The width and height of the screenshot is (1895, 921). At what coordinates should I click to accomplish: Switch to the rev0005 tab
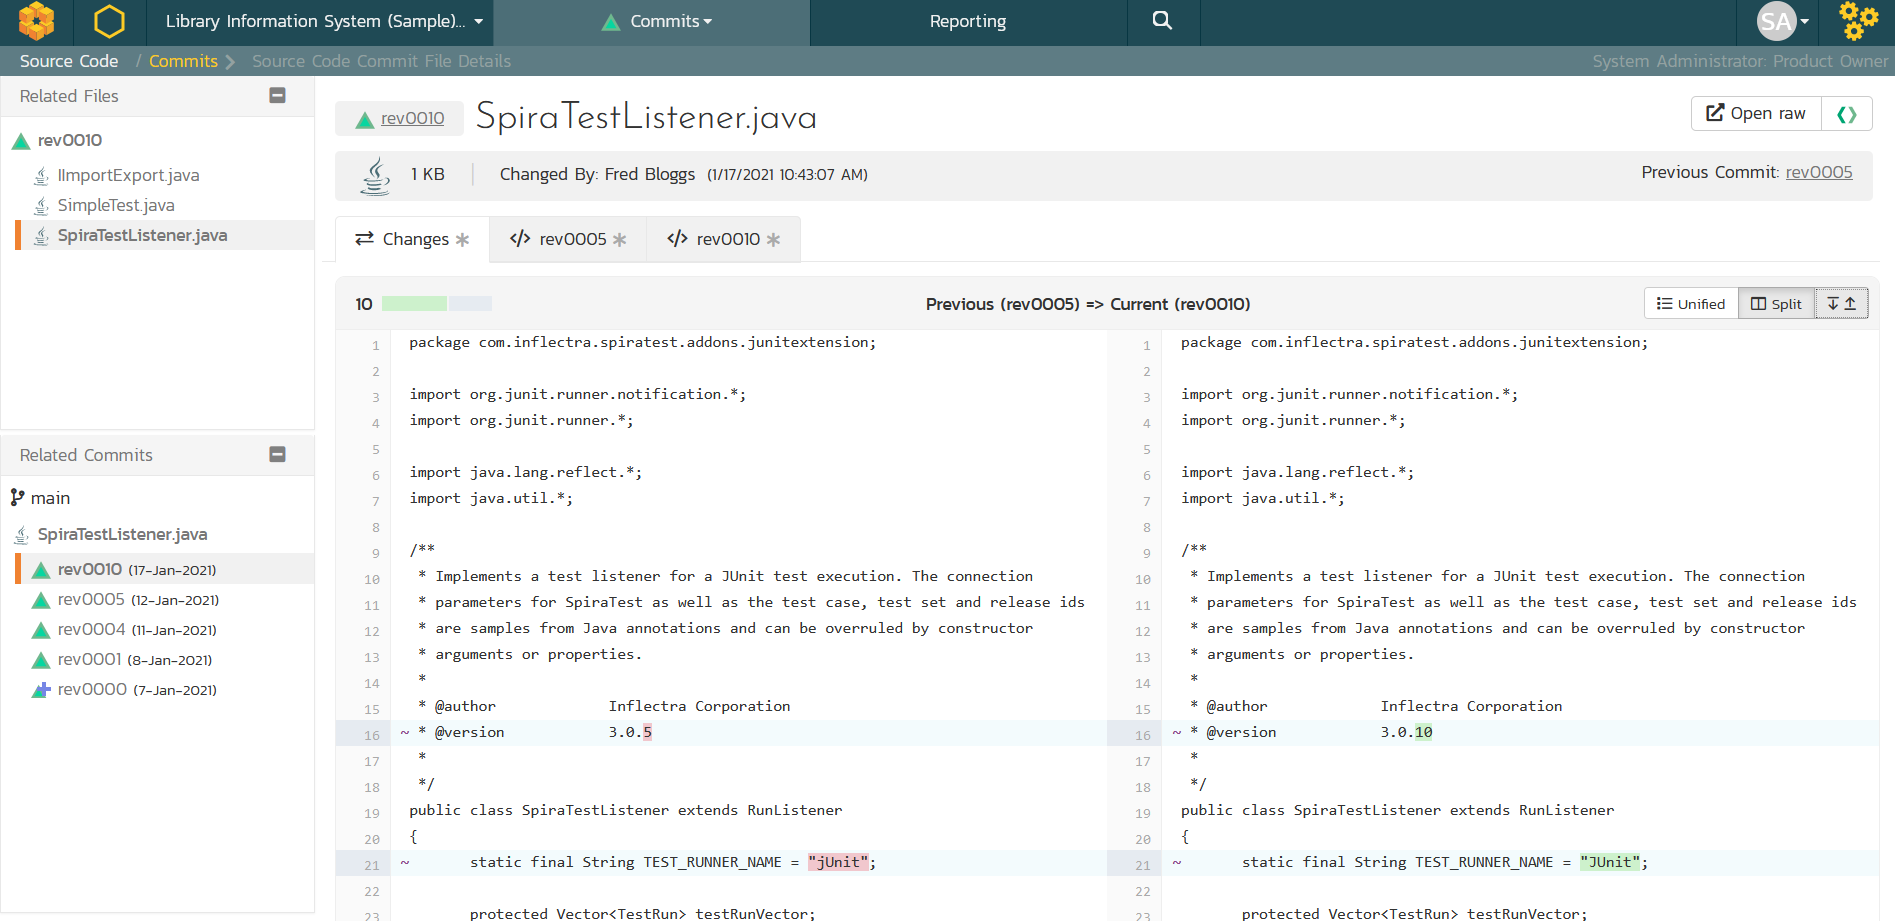click(568, 240)
